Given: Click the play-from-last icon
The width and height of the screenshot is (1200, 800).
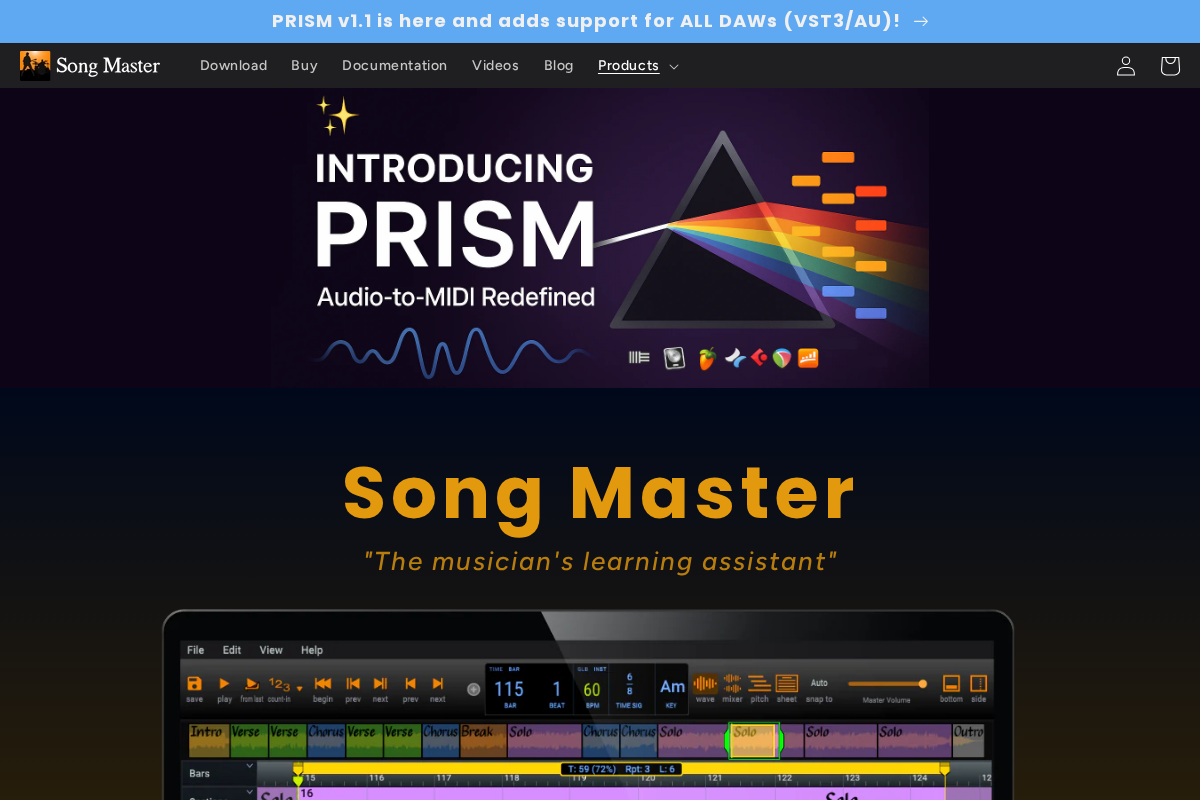Looking at the screenshot, I should tap(252, 684).
